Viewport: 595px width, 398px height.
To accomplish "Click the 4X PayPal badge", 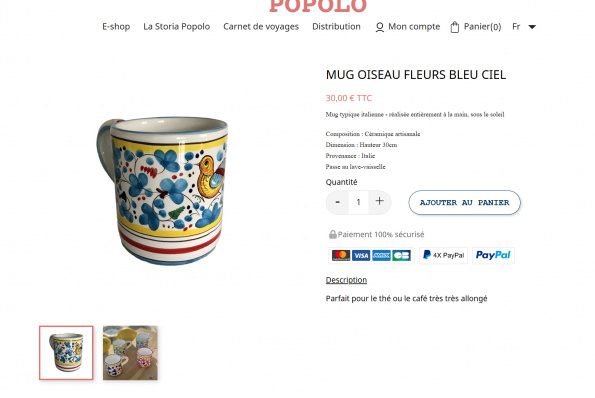I will click(x=443, y=255).
